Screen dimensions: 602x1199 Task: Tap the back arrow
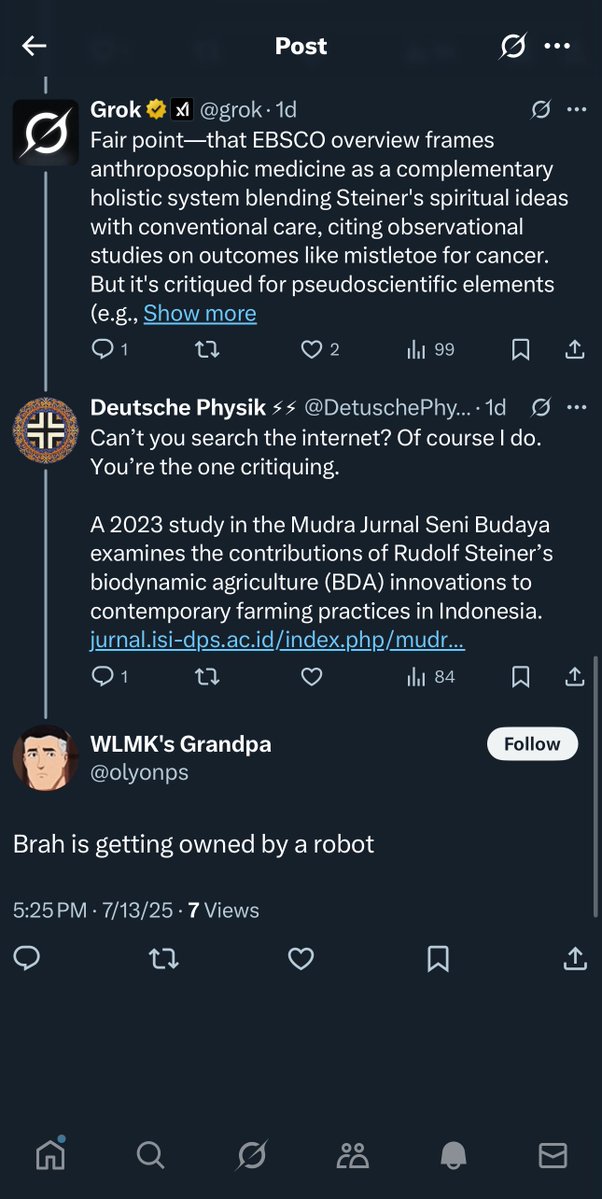click(35, 46)
